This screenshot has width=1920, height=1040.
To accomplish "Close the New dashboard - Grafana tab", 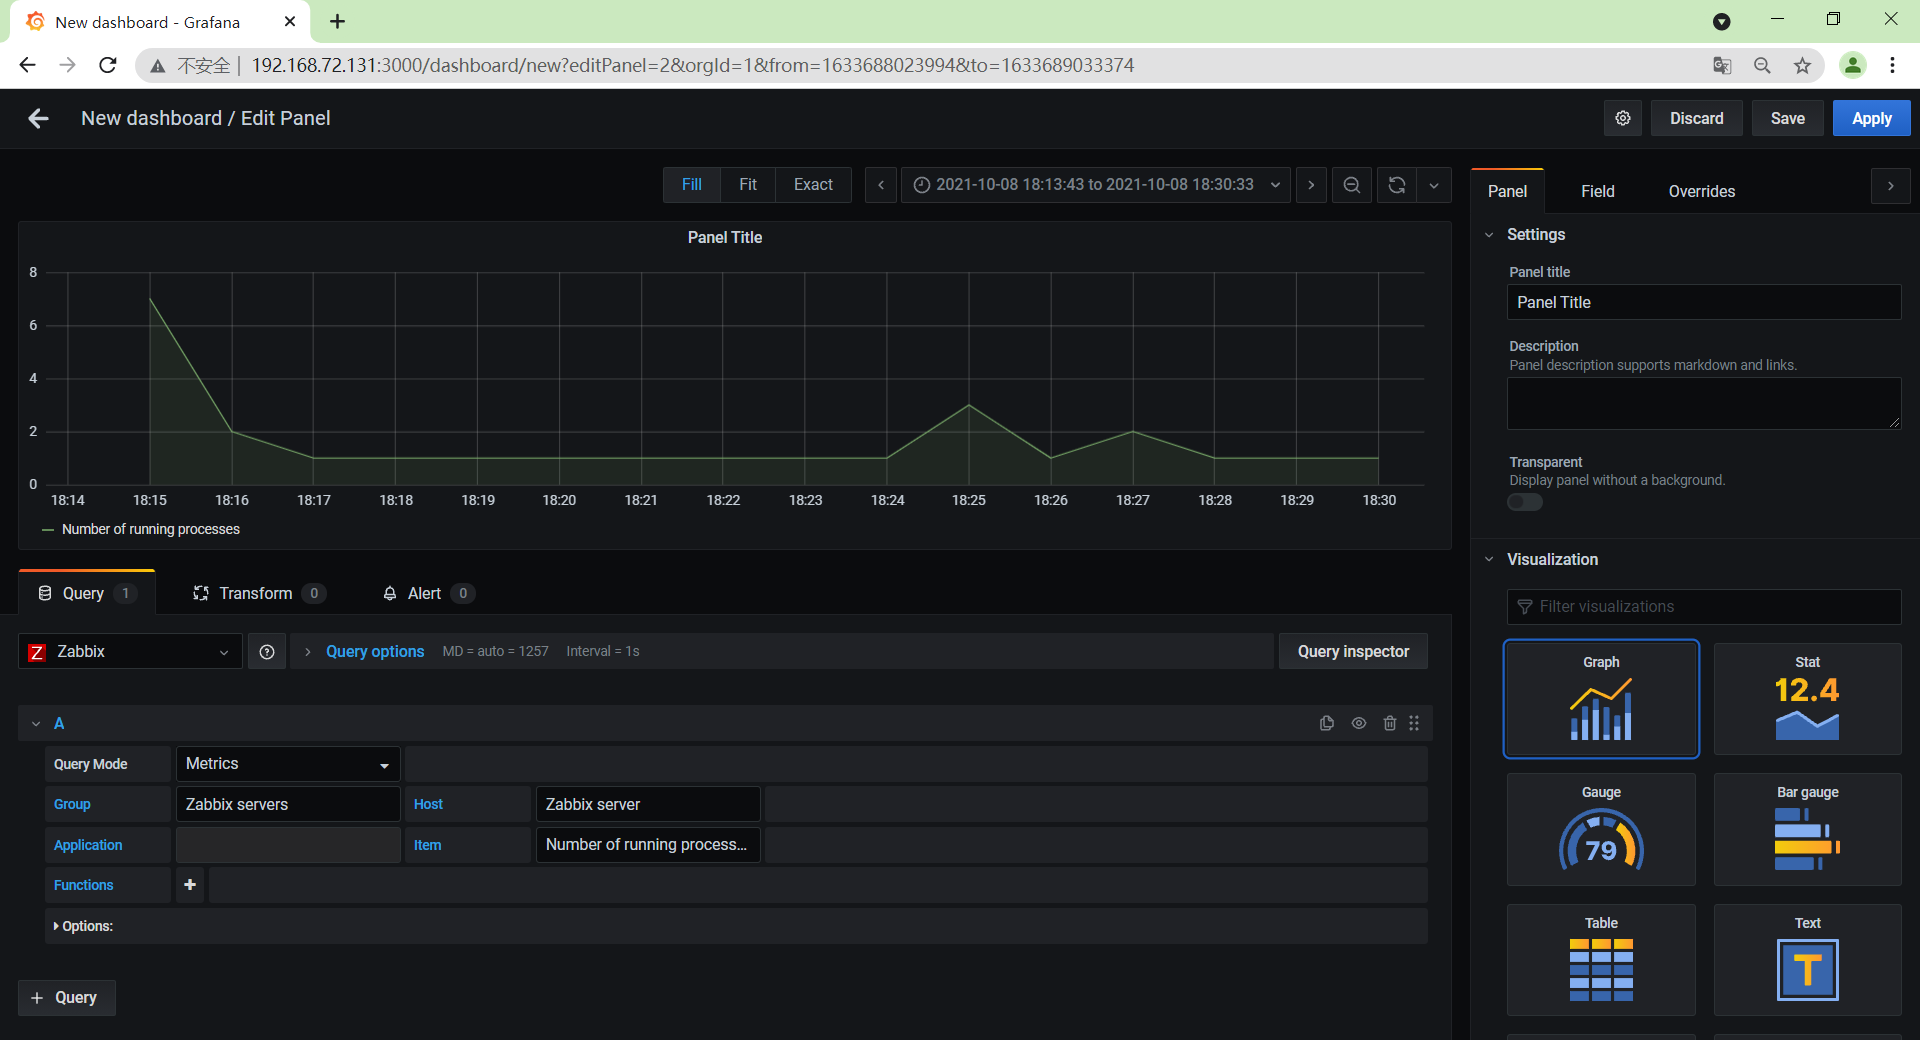I will tap(290, 22).
